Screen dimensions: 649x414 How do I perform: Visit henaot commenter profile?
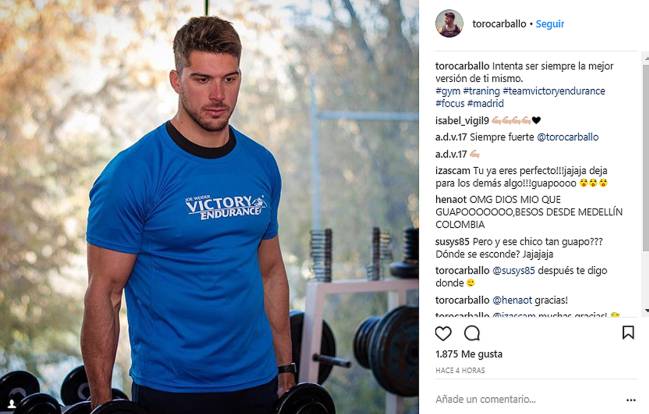point(451,200)
